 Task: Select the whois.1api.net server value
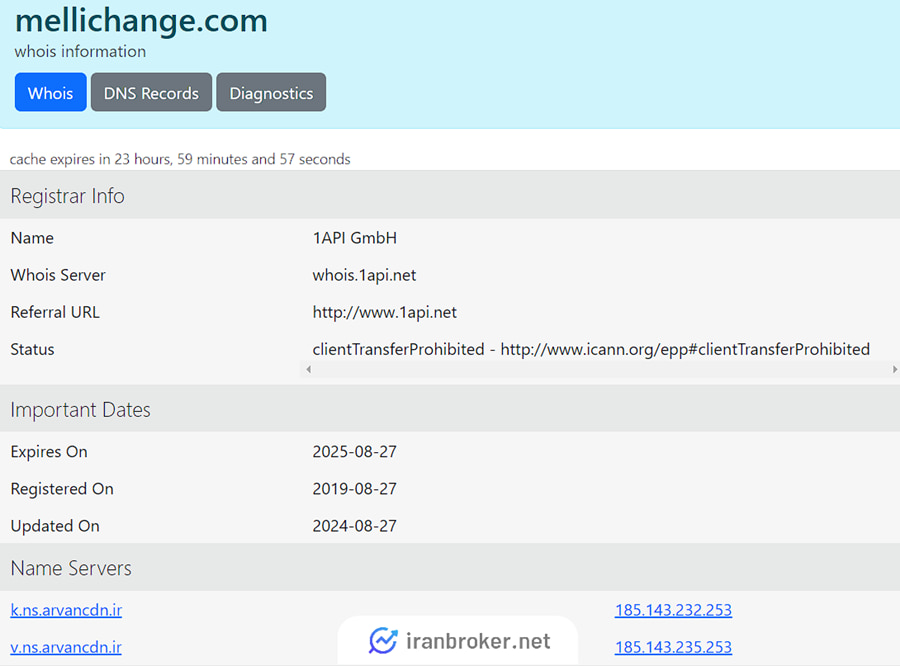click(x=364, y=275)
